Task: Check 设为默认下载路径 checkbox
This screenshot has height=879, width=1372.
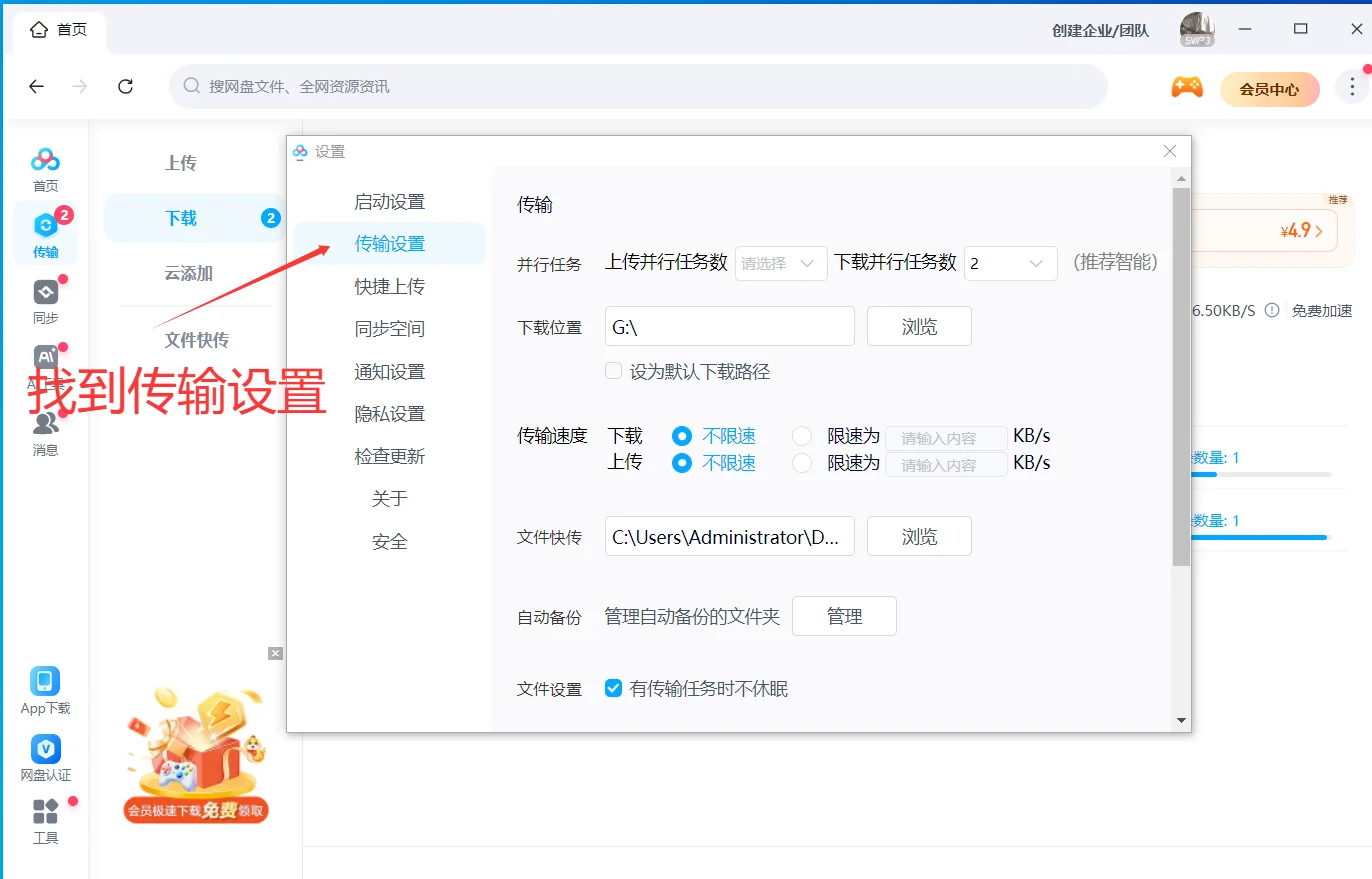Action: [x=612, y=370]
